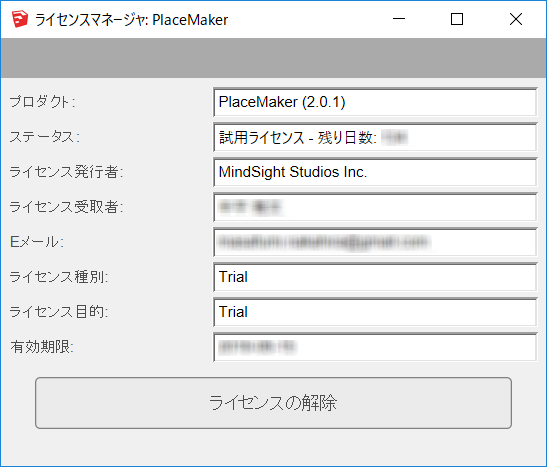Click the プロダクト: label
This screenshot has height=467, width=547.
point(43,102)
